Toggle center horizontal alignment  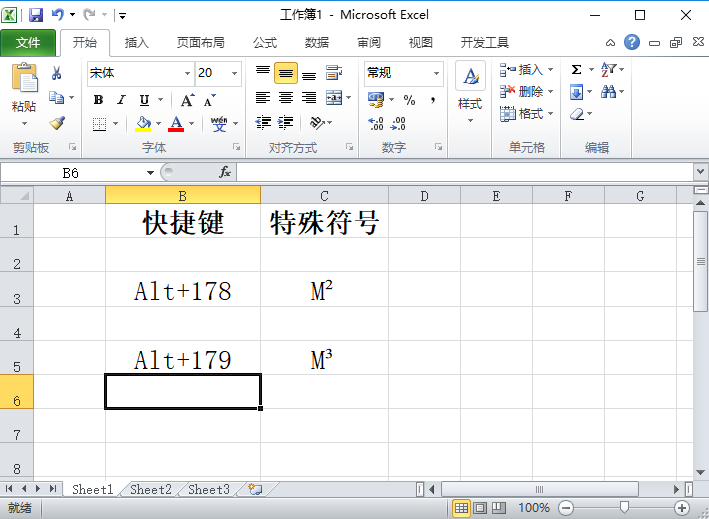pos(286,98)
